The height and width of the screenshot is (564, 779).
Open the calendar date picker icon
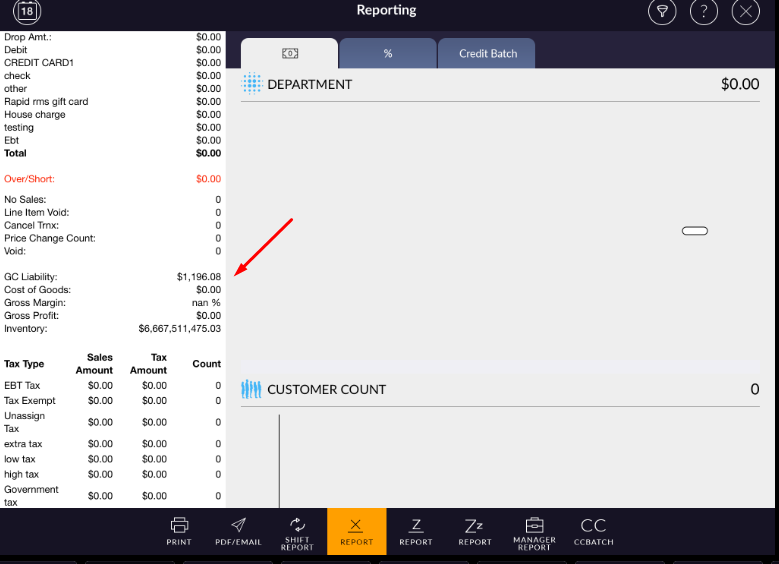[x=27, y=12]
